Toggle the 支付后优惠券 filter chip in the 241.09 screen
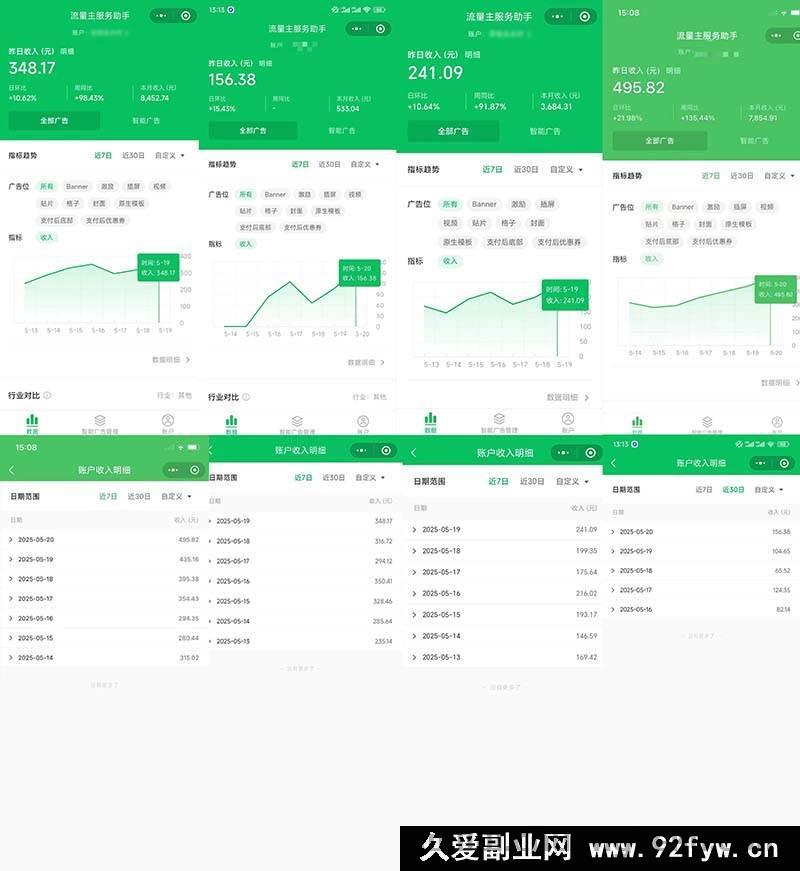Screen dimensions: 800x871 pos(558,242)
